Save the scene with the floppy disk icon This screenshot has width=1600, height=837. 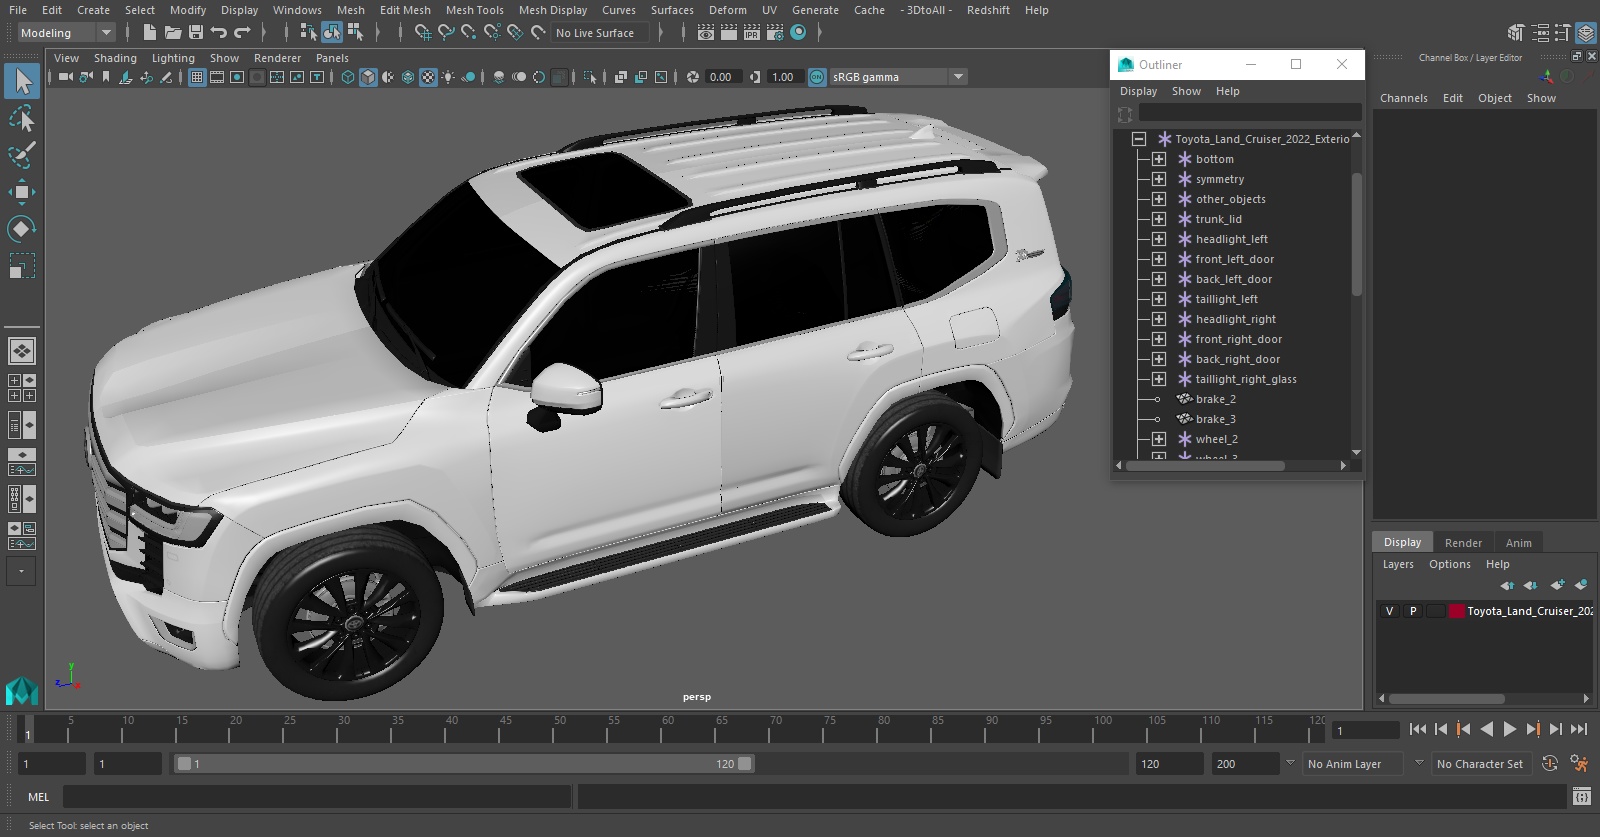(x=196, y=33)
